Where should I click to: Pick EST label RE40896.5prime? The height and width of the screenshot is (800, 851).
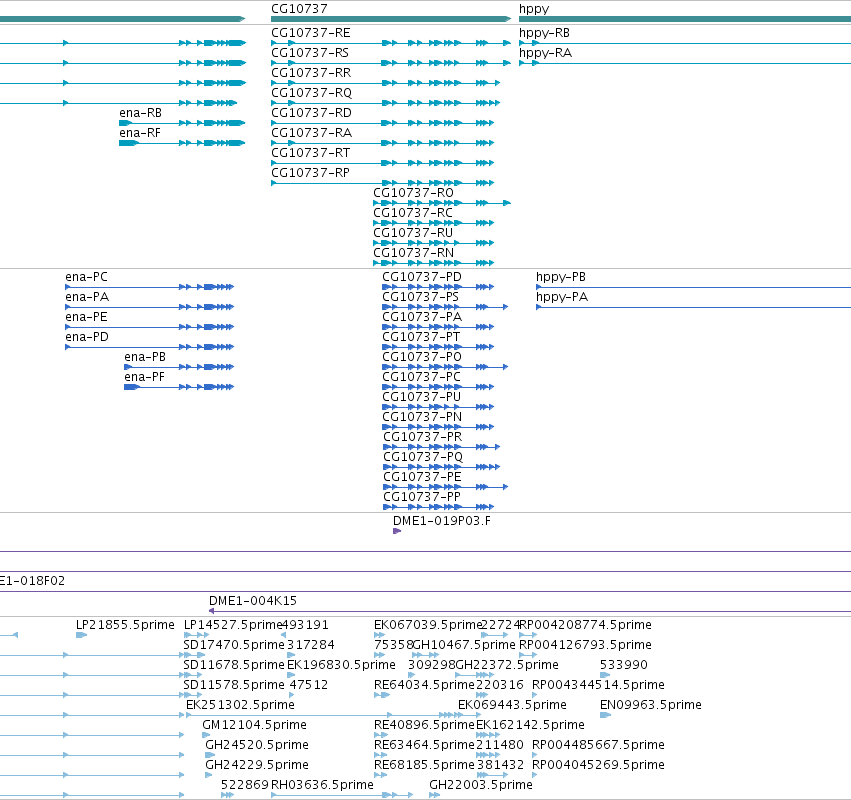424,725
